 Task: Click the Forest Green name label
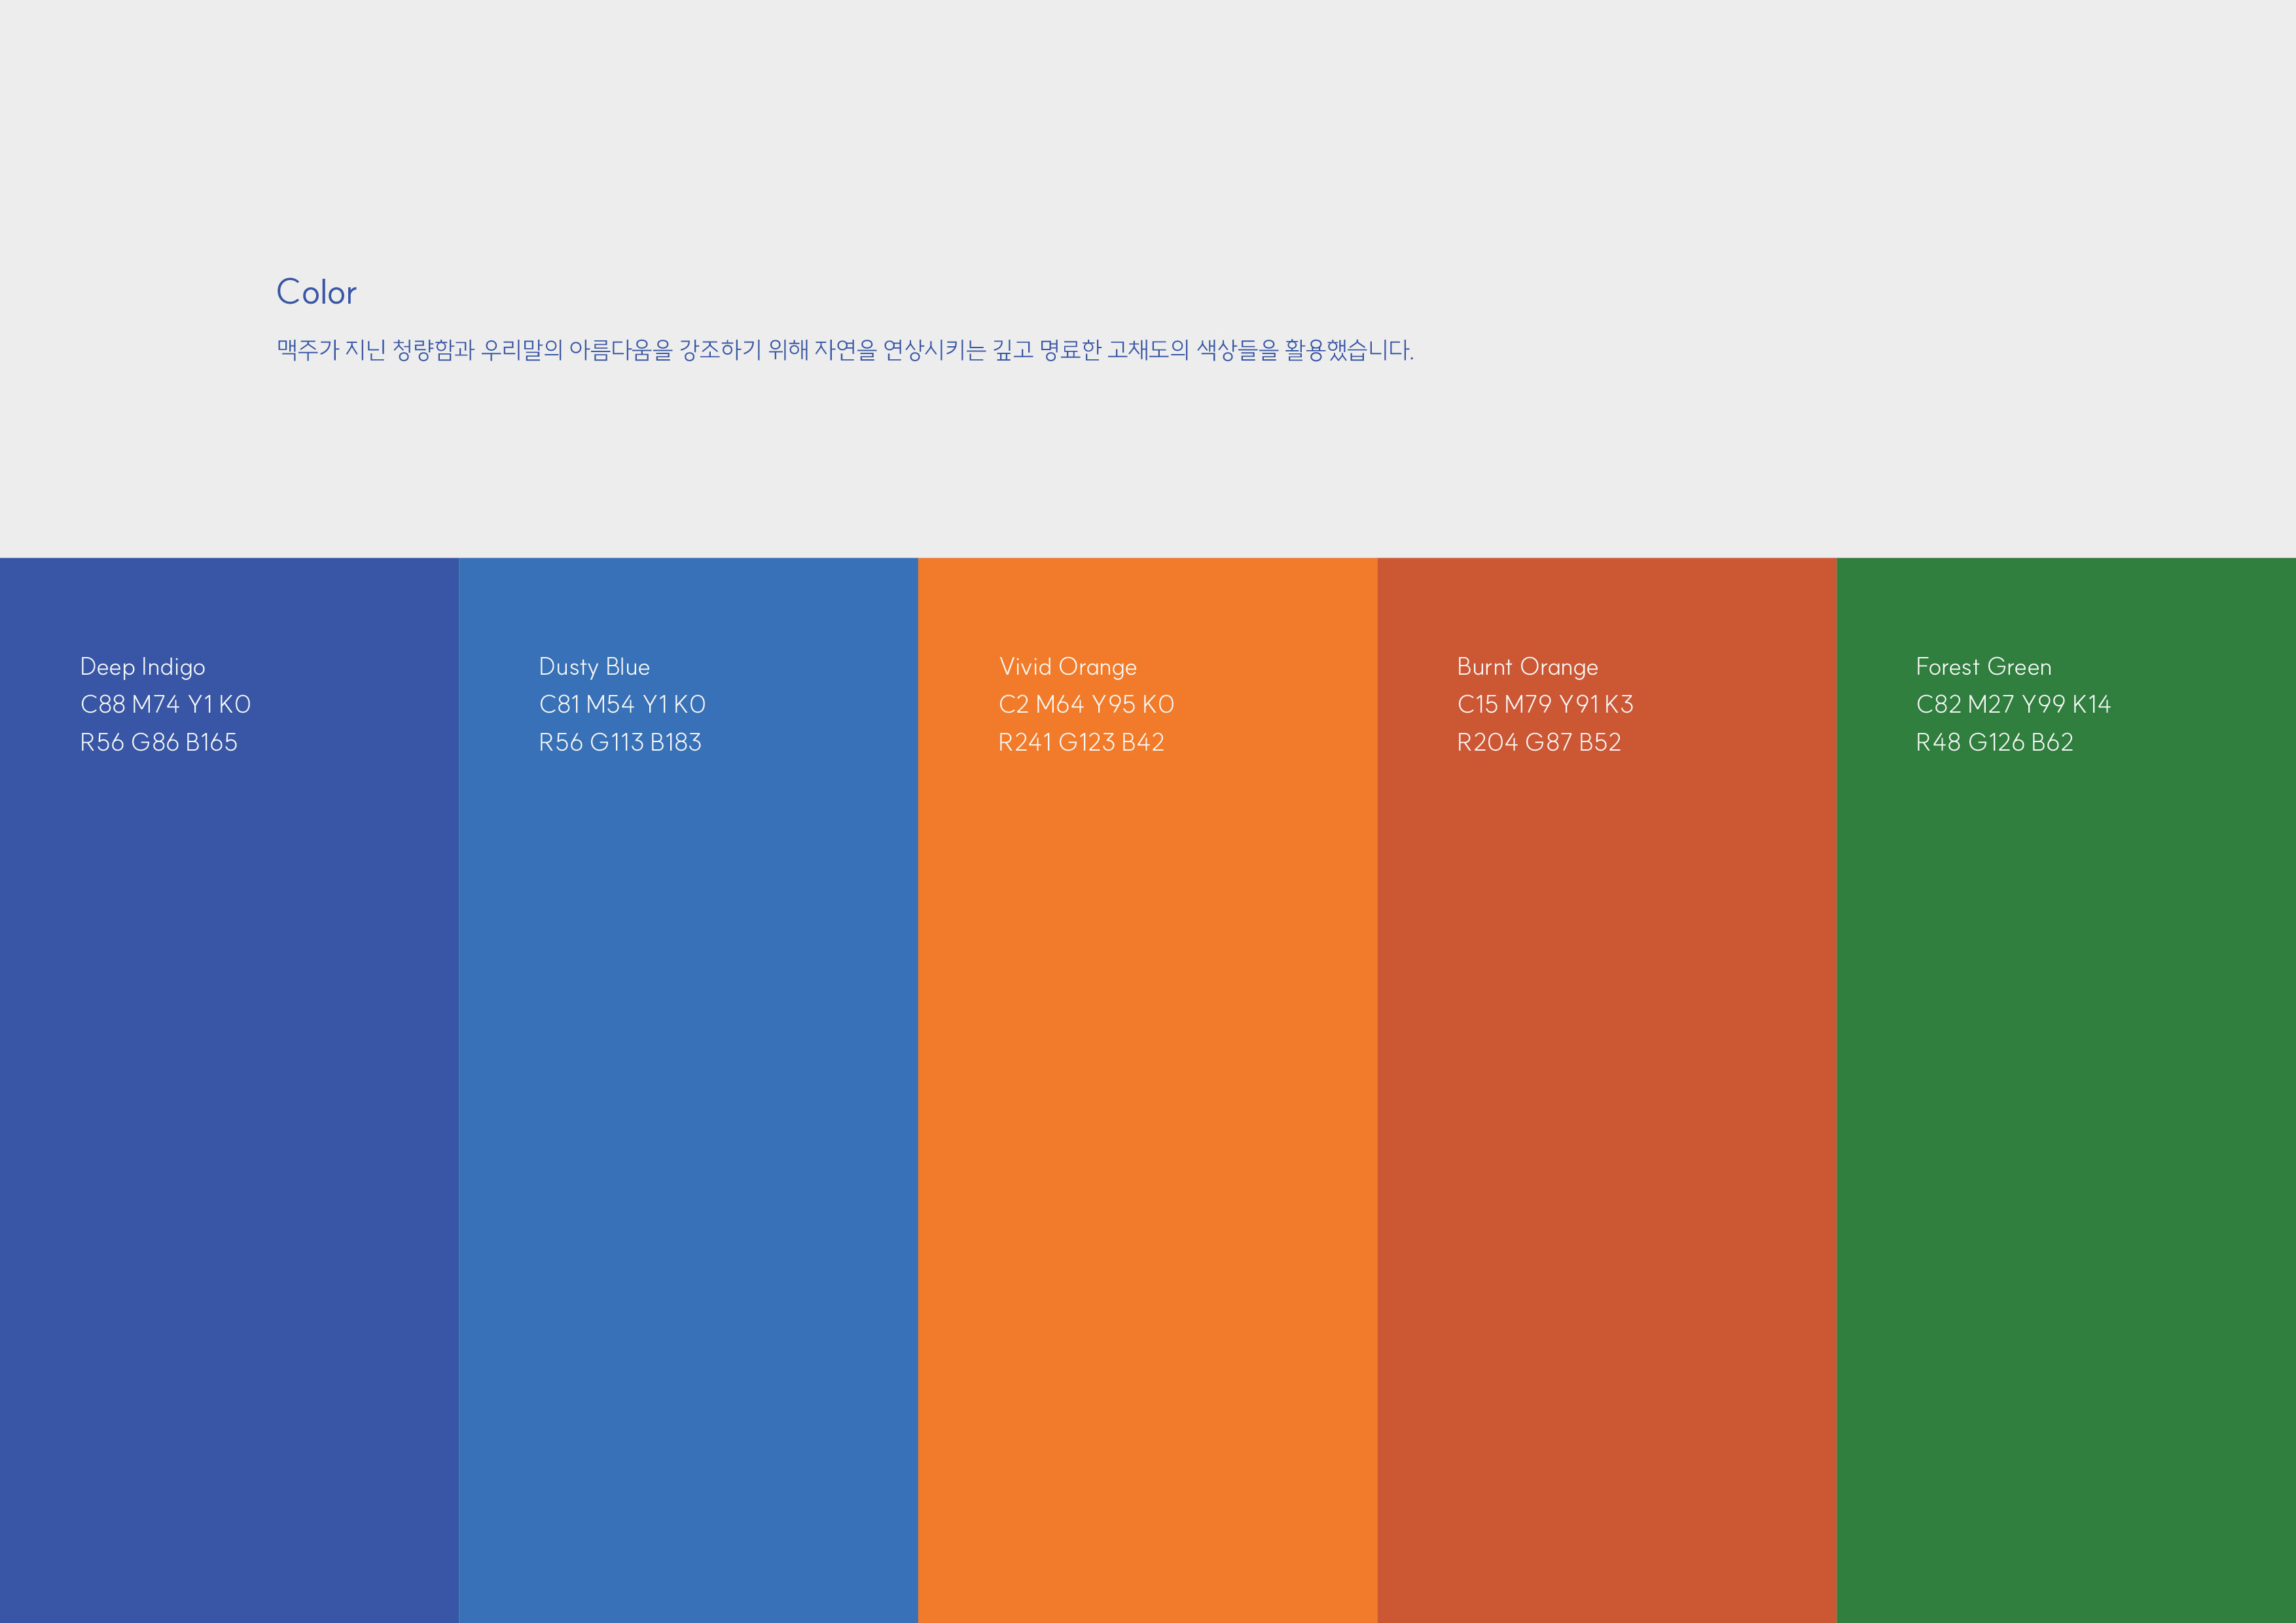(1983, 667)
